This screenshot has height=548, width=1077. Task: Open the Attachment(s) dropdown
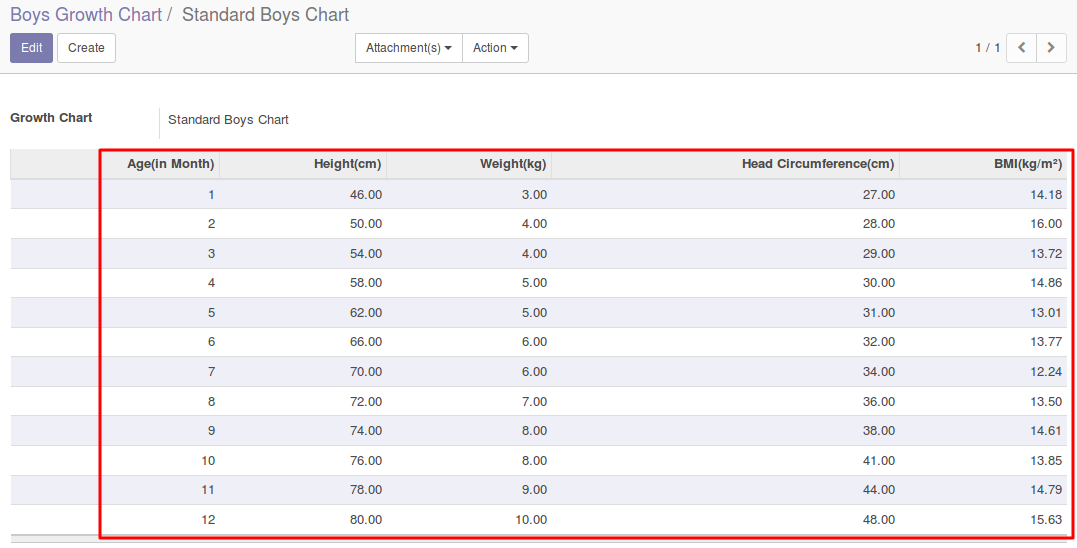click(408, 48)
